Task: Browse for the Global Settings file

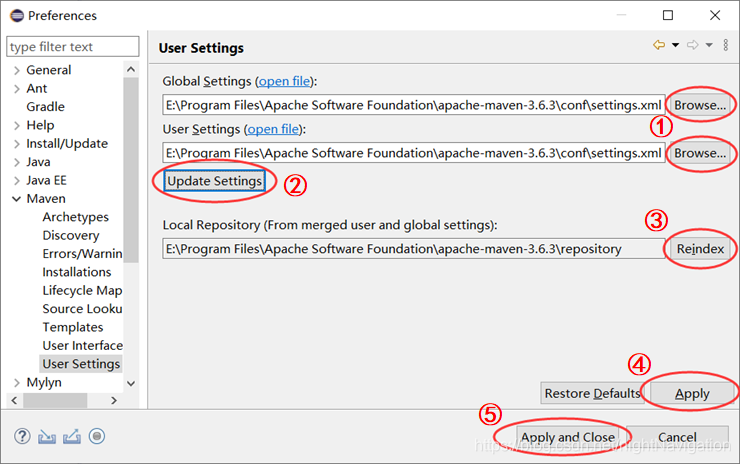Action: pyautogui.click(x=700, y=105)
